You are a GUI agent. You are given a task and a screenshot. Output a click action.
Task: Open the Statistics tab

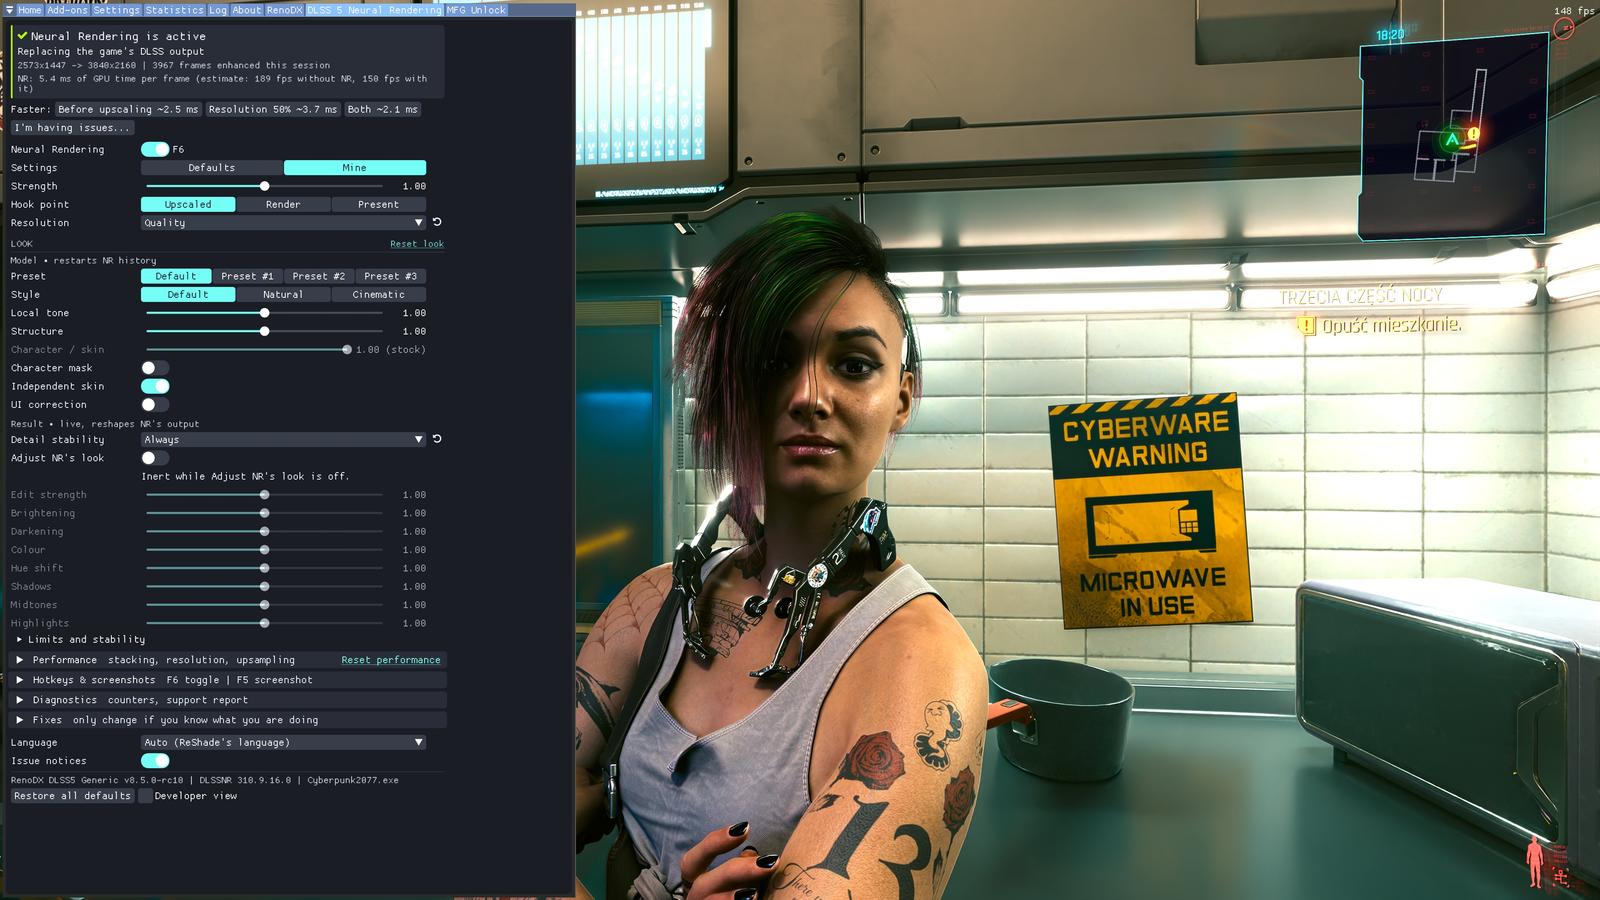174,10
